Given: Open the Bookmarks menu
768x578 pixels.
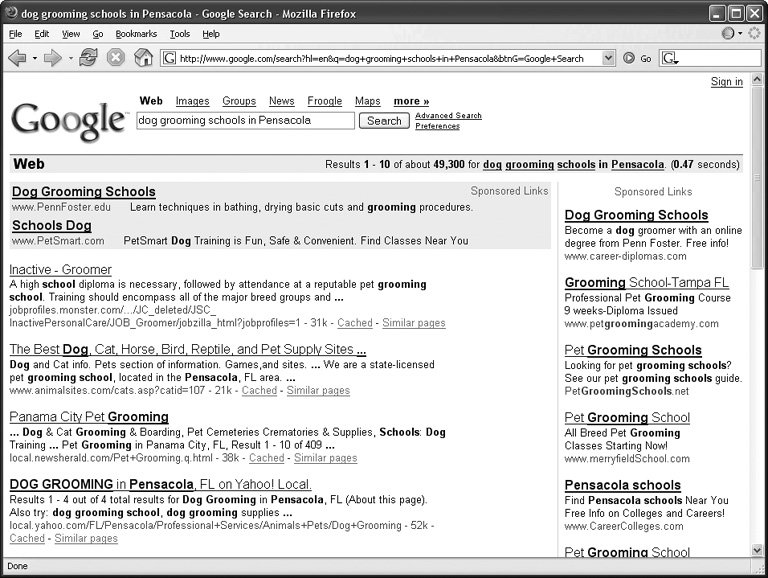Looking at the screenshot, I should pyautogui.click(x=136, y=34).
